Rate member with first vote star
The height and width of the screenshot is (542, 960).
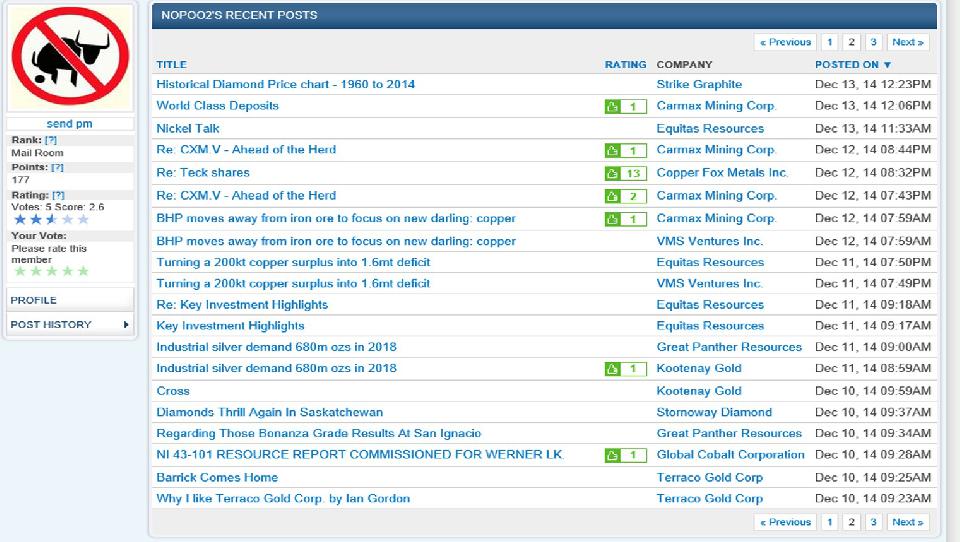tap(19, 271)
